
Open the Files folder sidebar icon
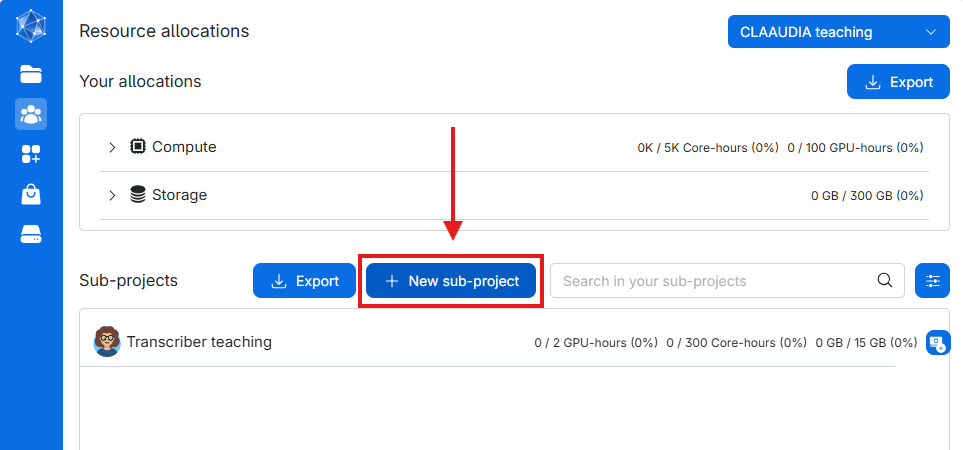[31, 74]
